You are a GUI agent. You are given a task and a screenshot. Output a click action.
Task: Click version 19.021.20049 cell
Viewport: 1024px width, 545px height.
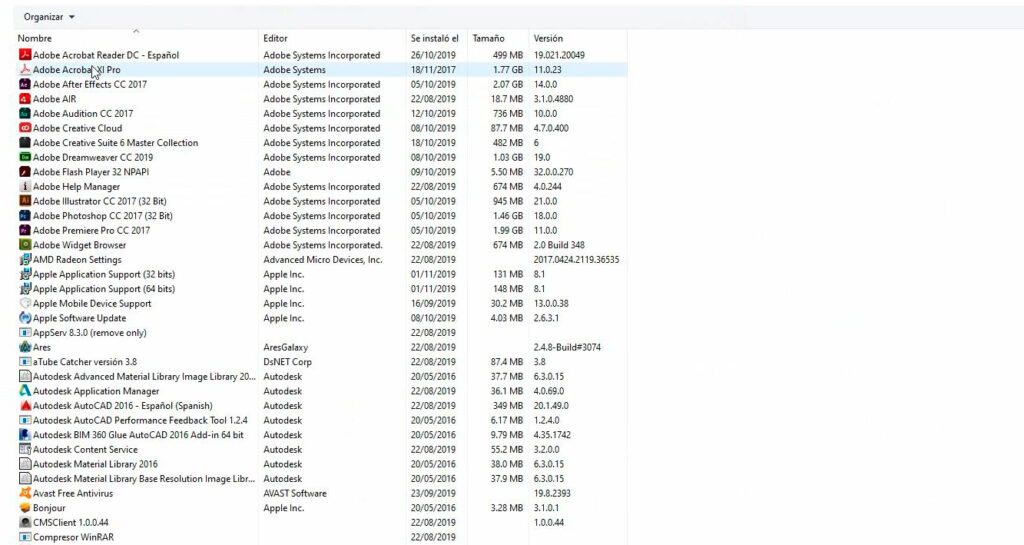click(x=559, y=55)
